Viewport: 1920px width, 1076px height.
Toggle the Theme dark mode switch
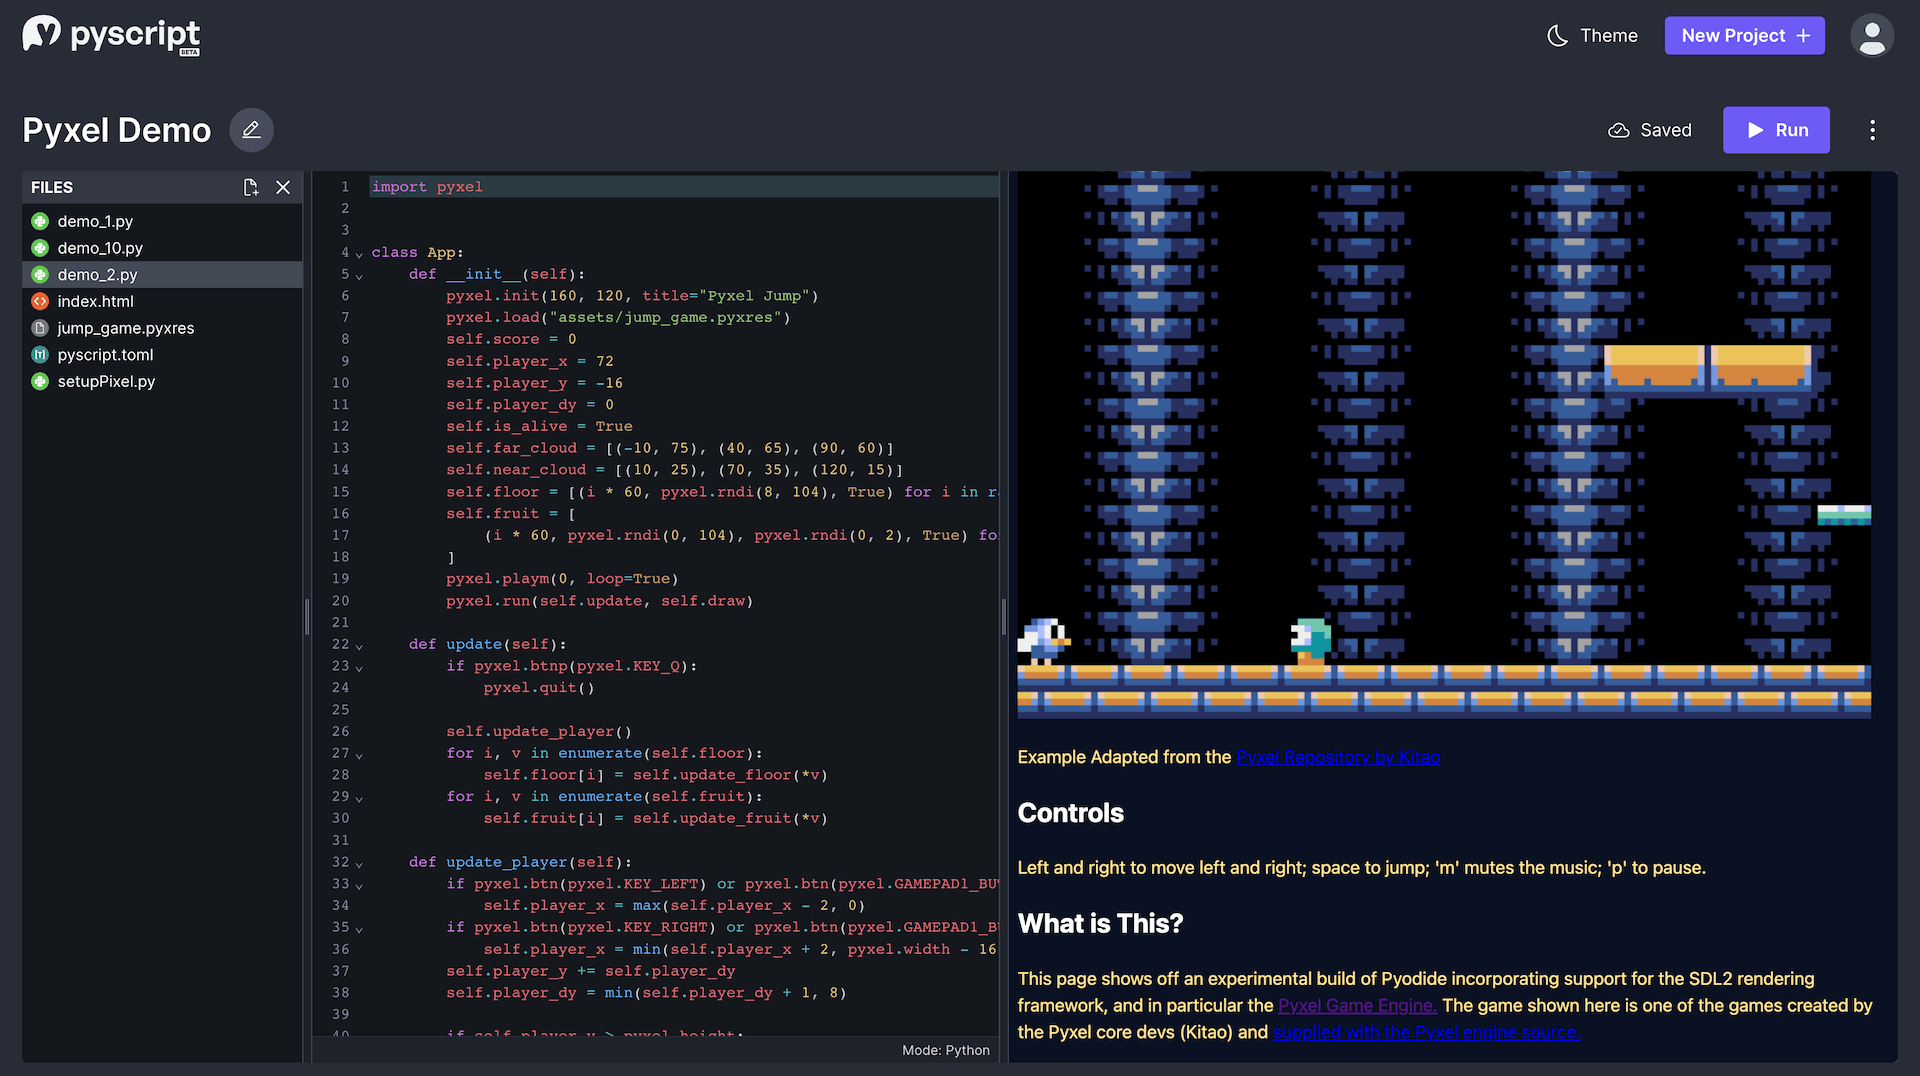point(1592,36)
